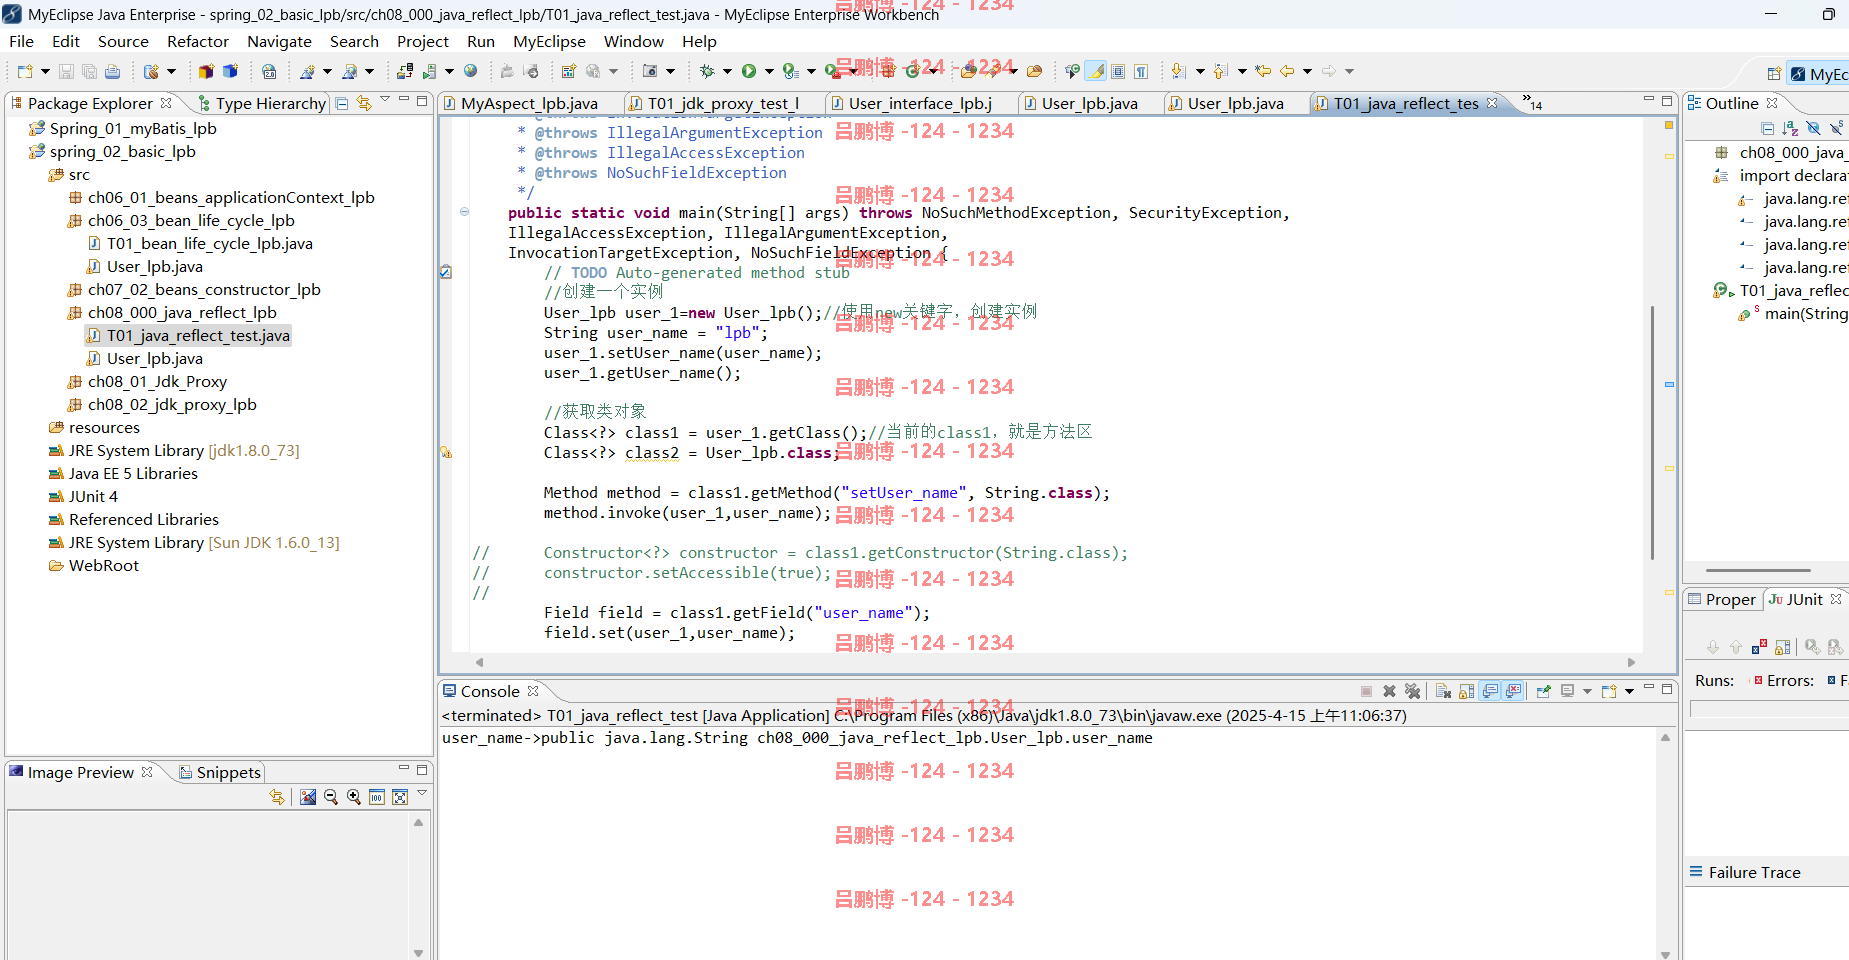Click the Save All toolbar icon
Viewport: 1849px width, 960px height.
coord(89,71)
